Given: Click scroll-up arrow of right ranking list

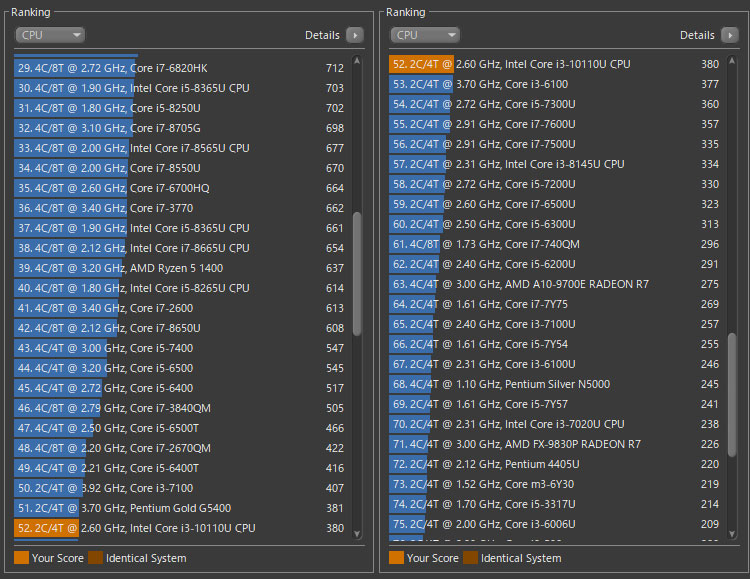Looking at the screenshot, I should pos(732,61).
